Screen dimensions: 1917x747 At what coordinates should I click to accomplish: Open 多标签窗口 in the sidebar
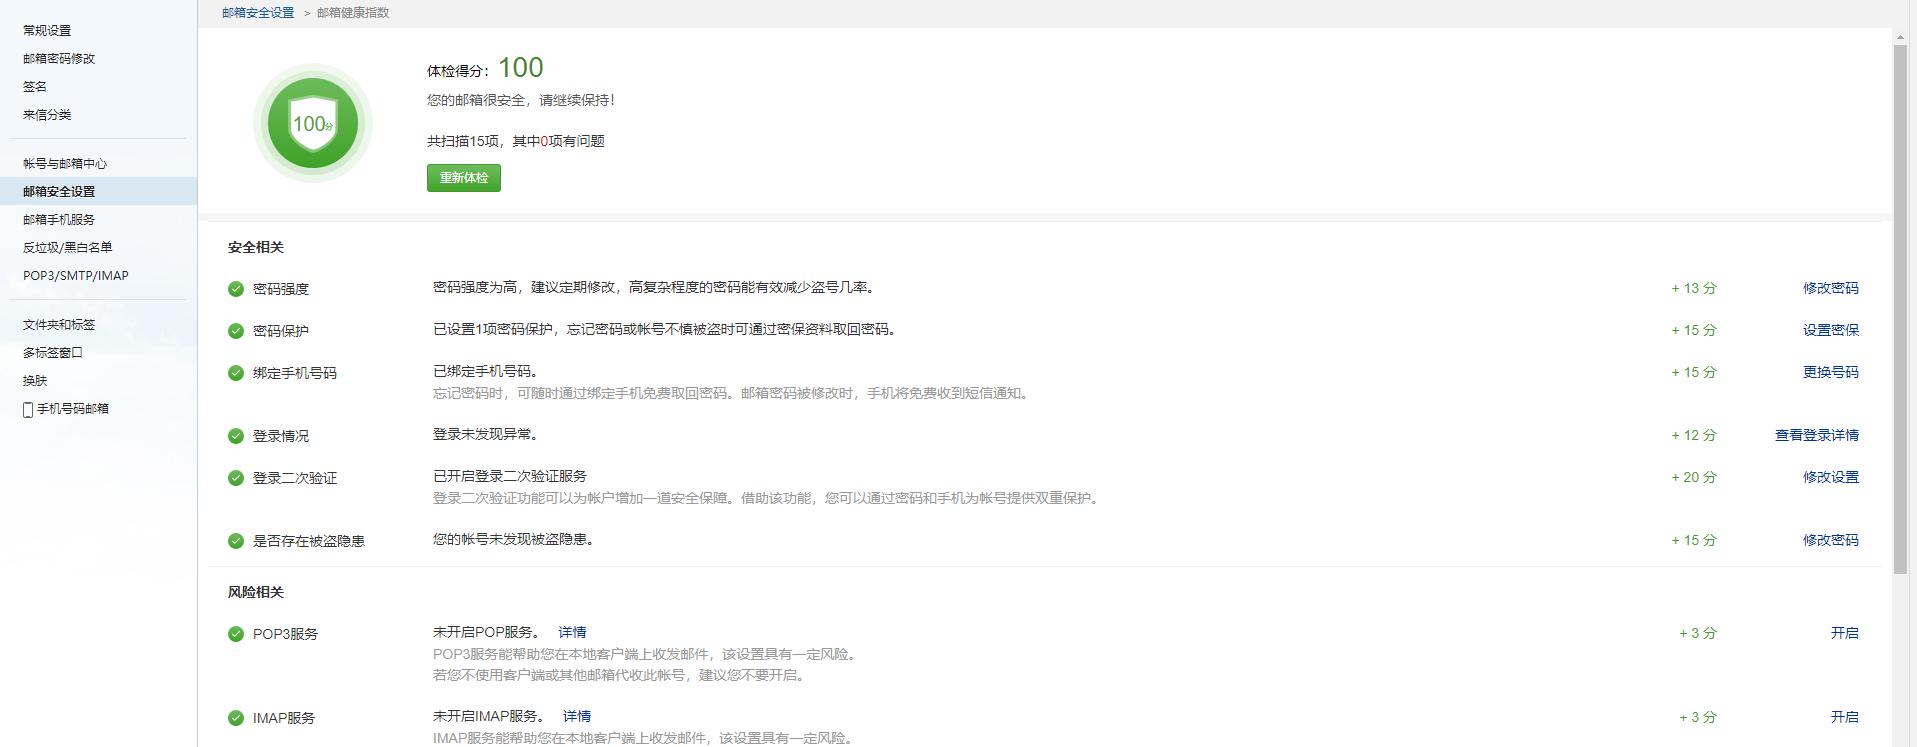pyautogui.click(x=53, y=353)
